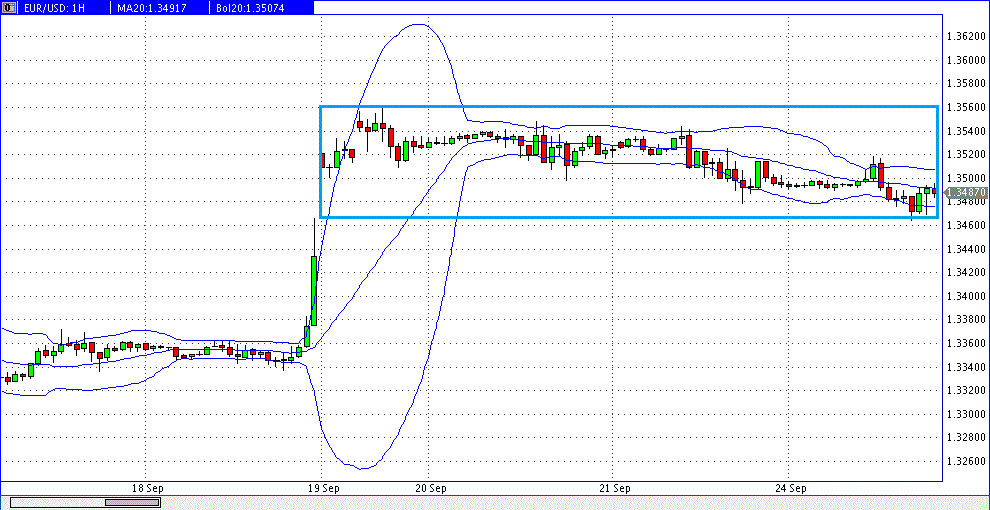Click the 1.36000 price level

pos(966,61)
